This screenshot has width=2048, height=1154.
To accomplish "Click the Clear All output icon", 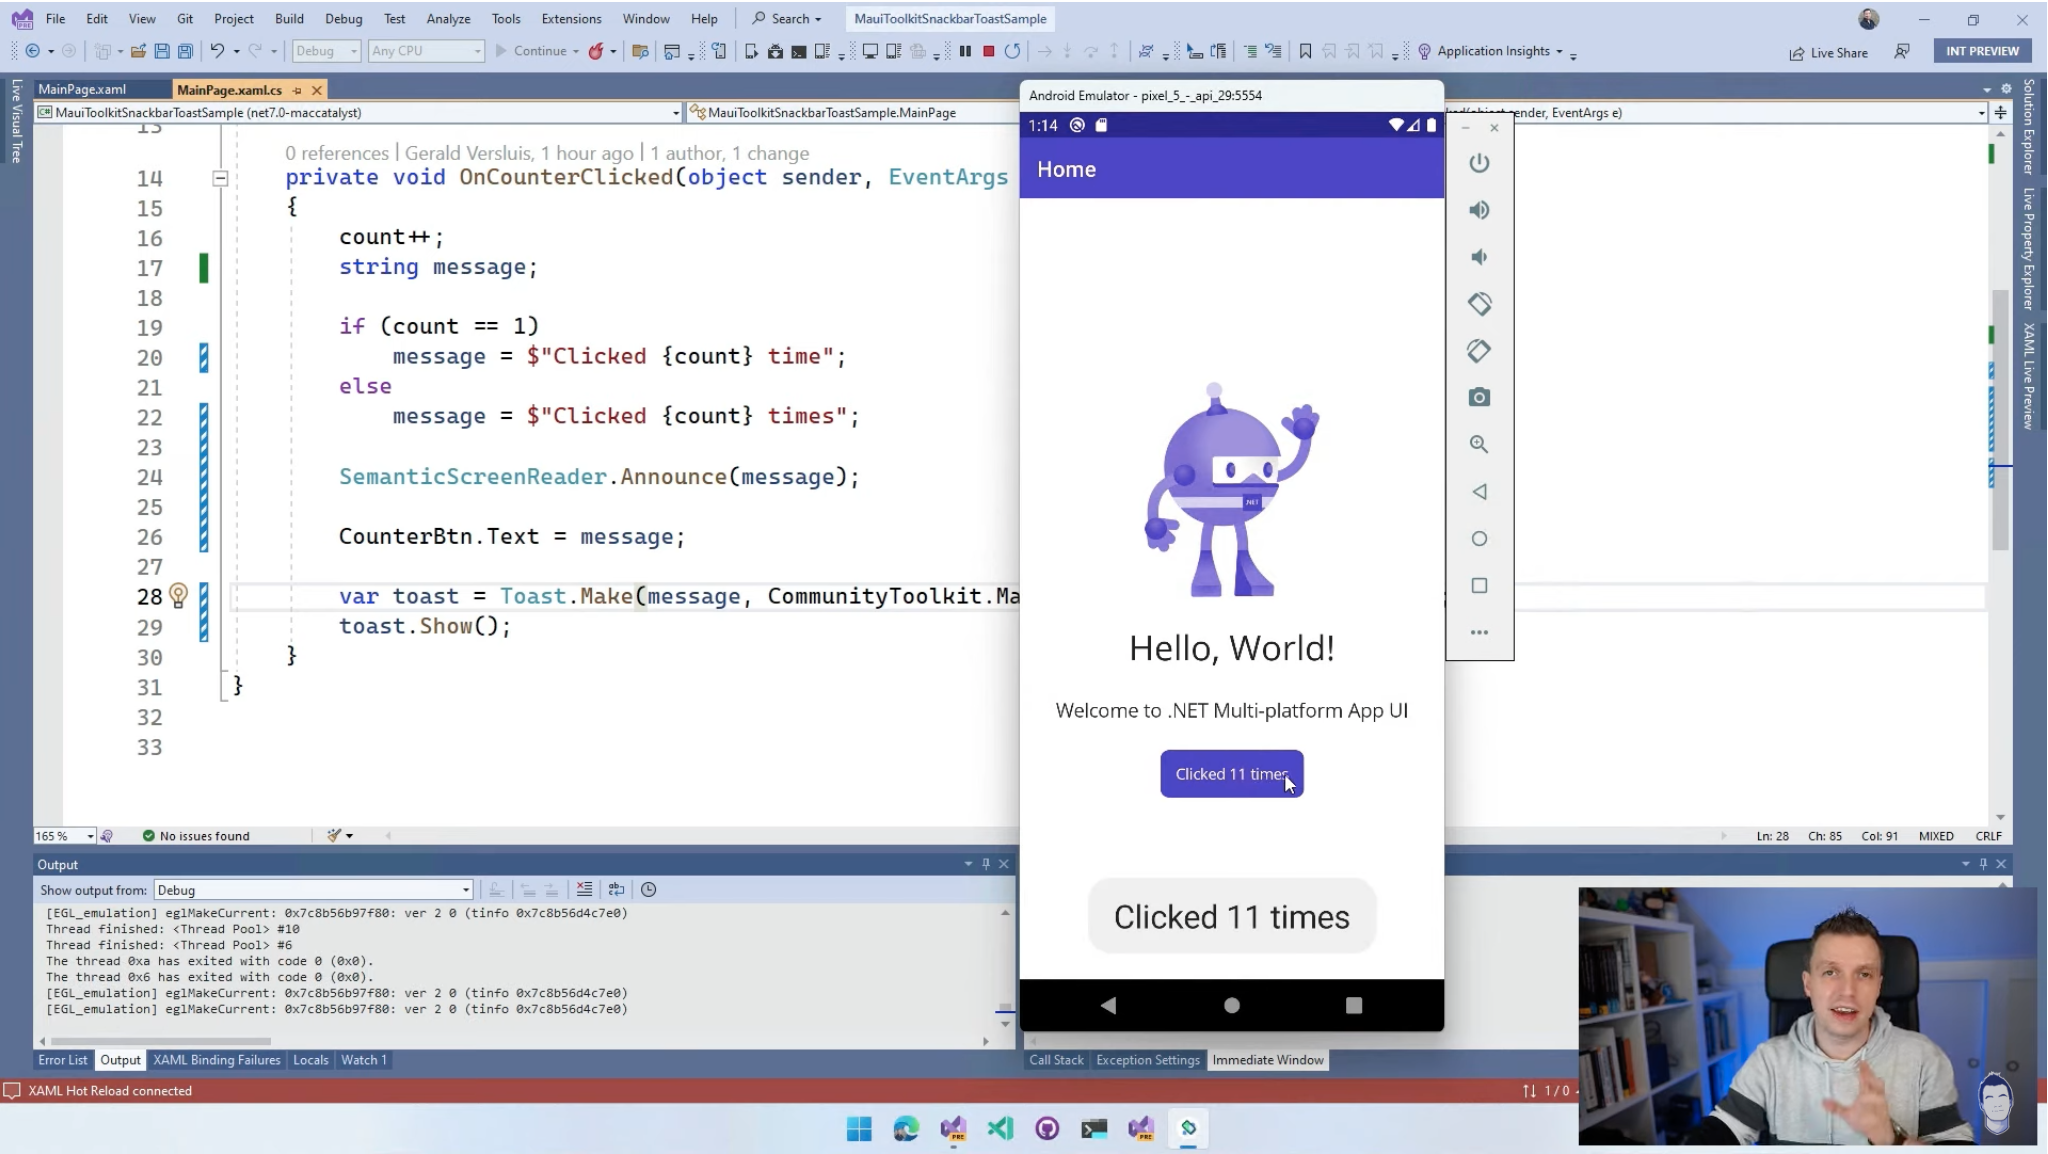I will pos(584,890).
